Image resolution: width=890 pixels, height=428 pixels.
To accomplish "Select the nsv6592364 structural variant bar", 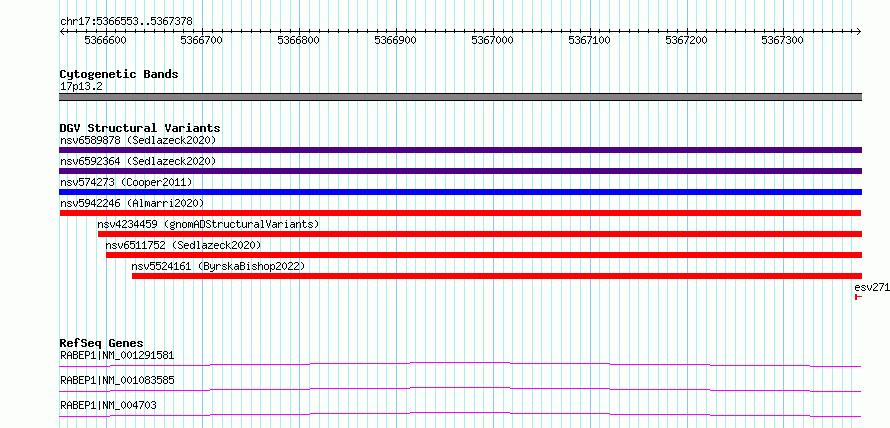I will [x=460, y=171].
